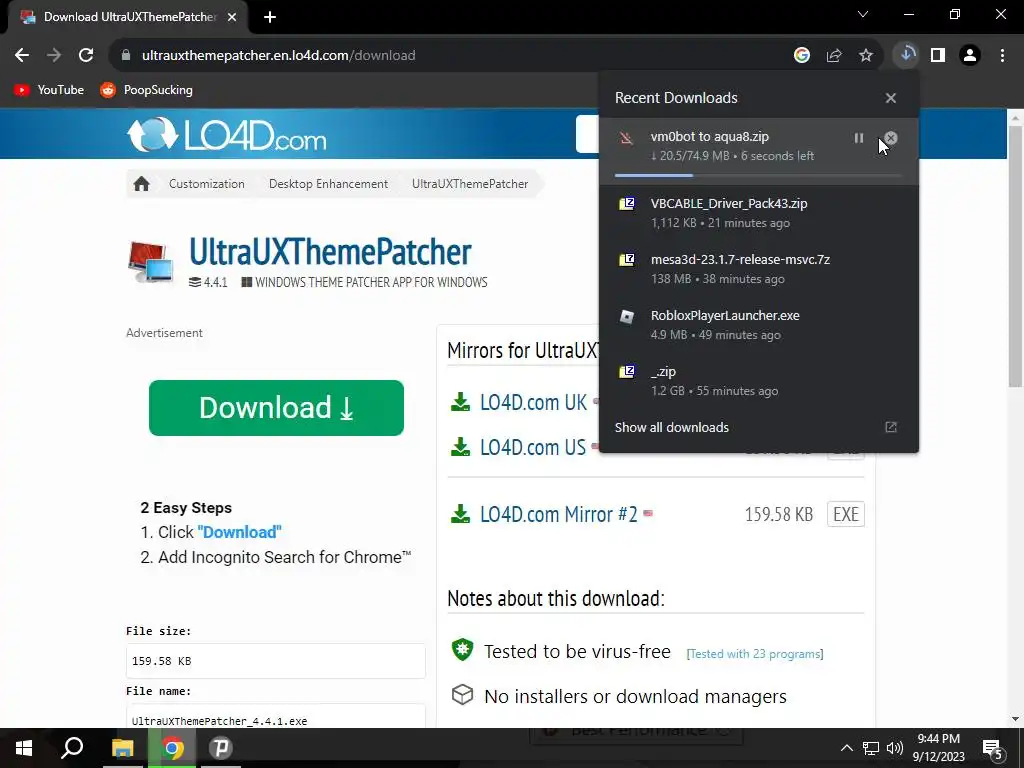Reload the current page

(x=86, y=56)
